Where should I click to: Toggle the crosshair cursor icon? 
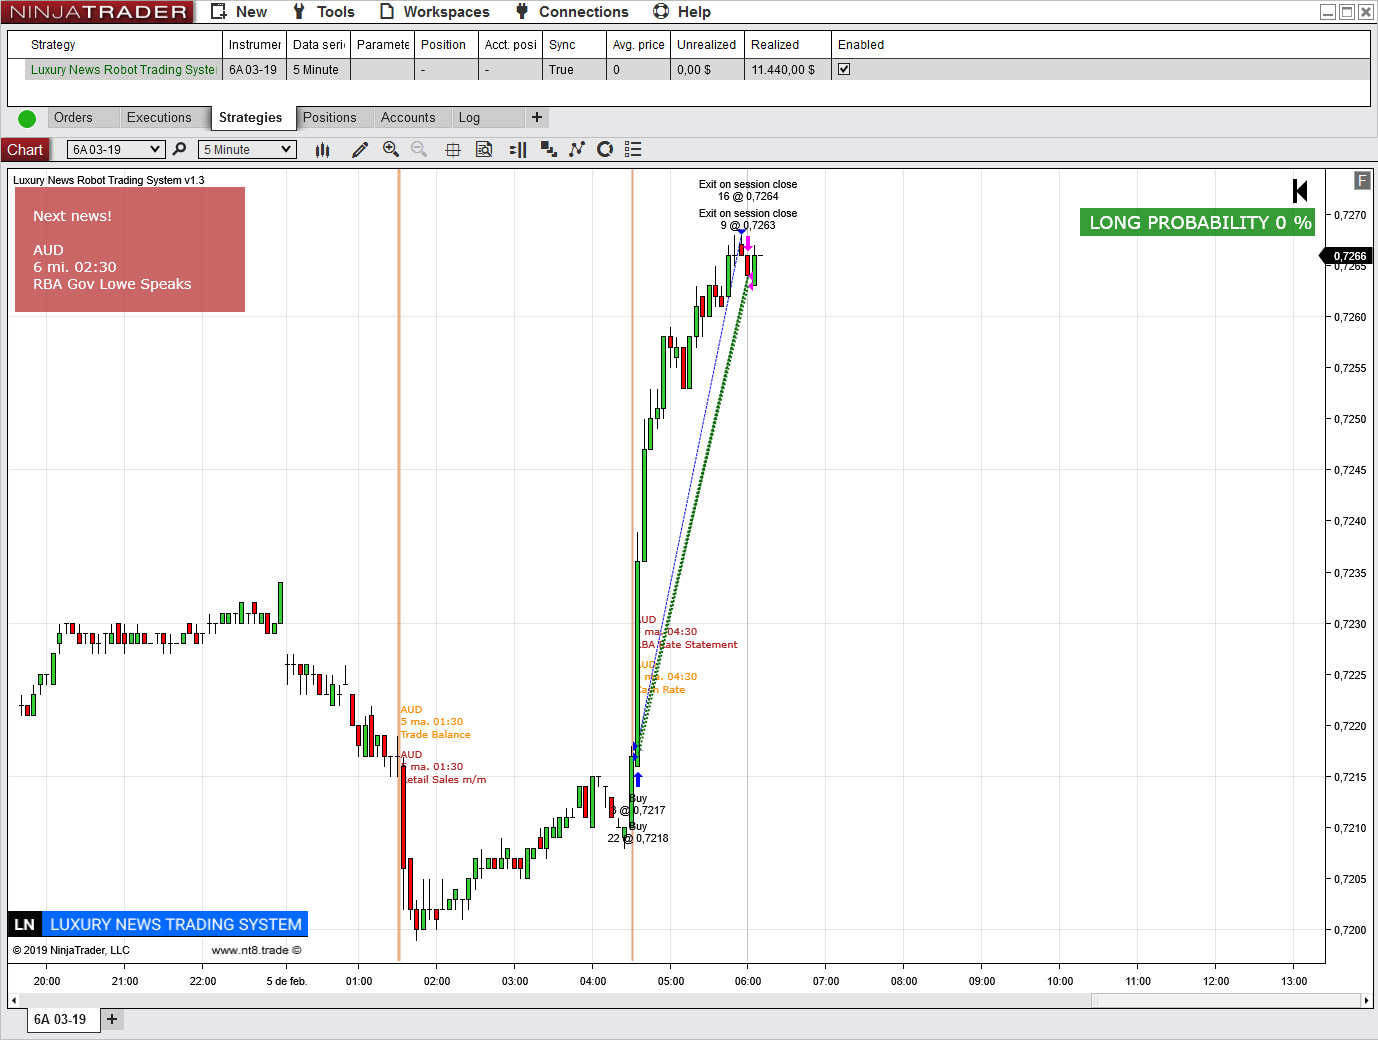point(453,150)
